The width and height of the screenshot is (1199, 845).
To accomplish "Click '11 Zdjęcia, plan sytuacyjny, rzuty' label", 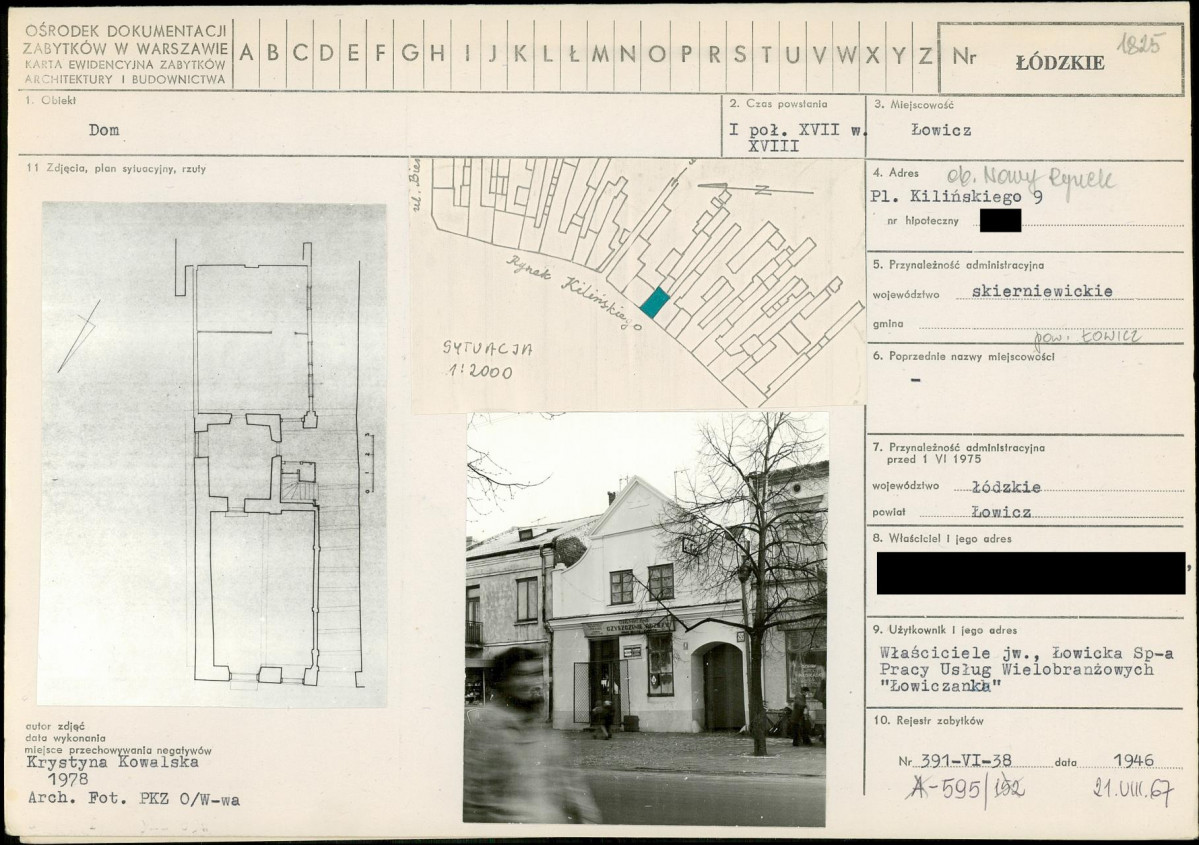I will 116,169.
